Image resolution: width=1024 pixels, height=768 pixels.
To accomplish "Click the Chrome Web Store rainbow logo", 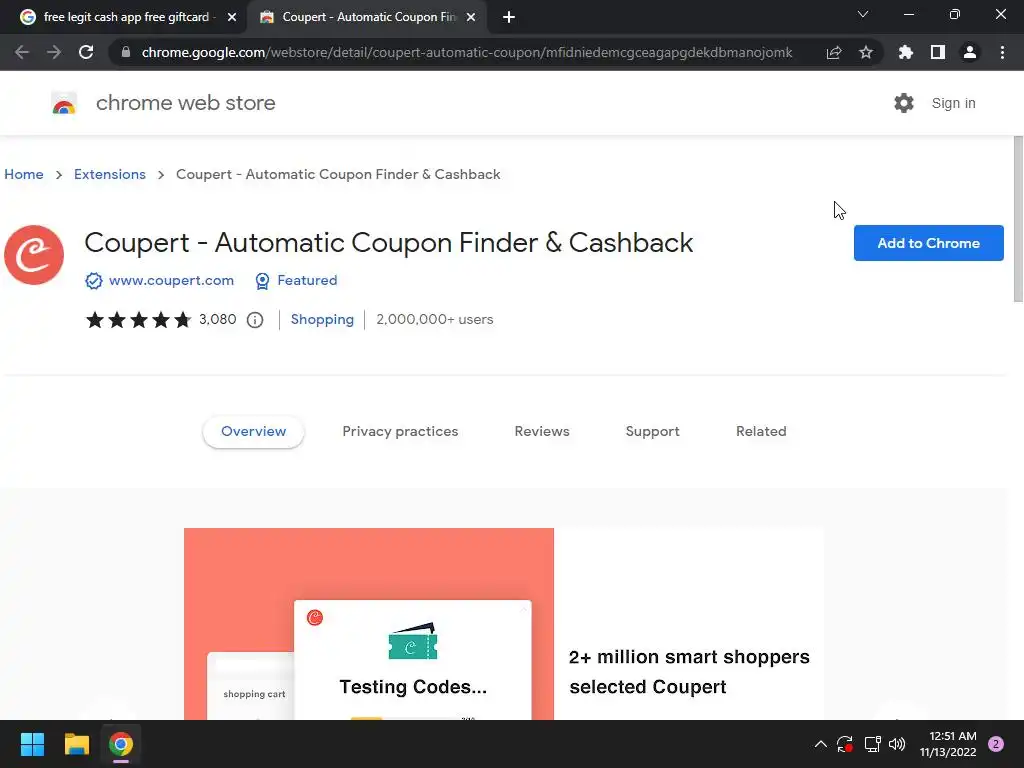I will coord(64,103).
